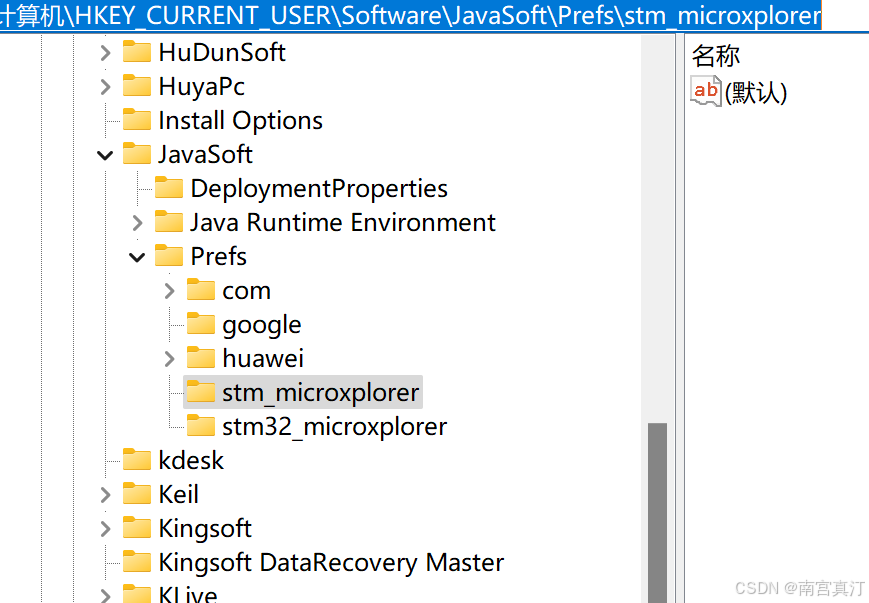Select the HuDunSoft key label
This screenshot has width=869, height=603.
click(x=222, y=53)
